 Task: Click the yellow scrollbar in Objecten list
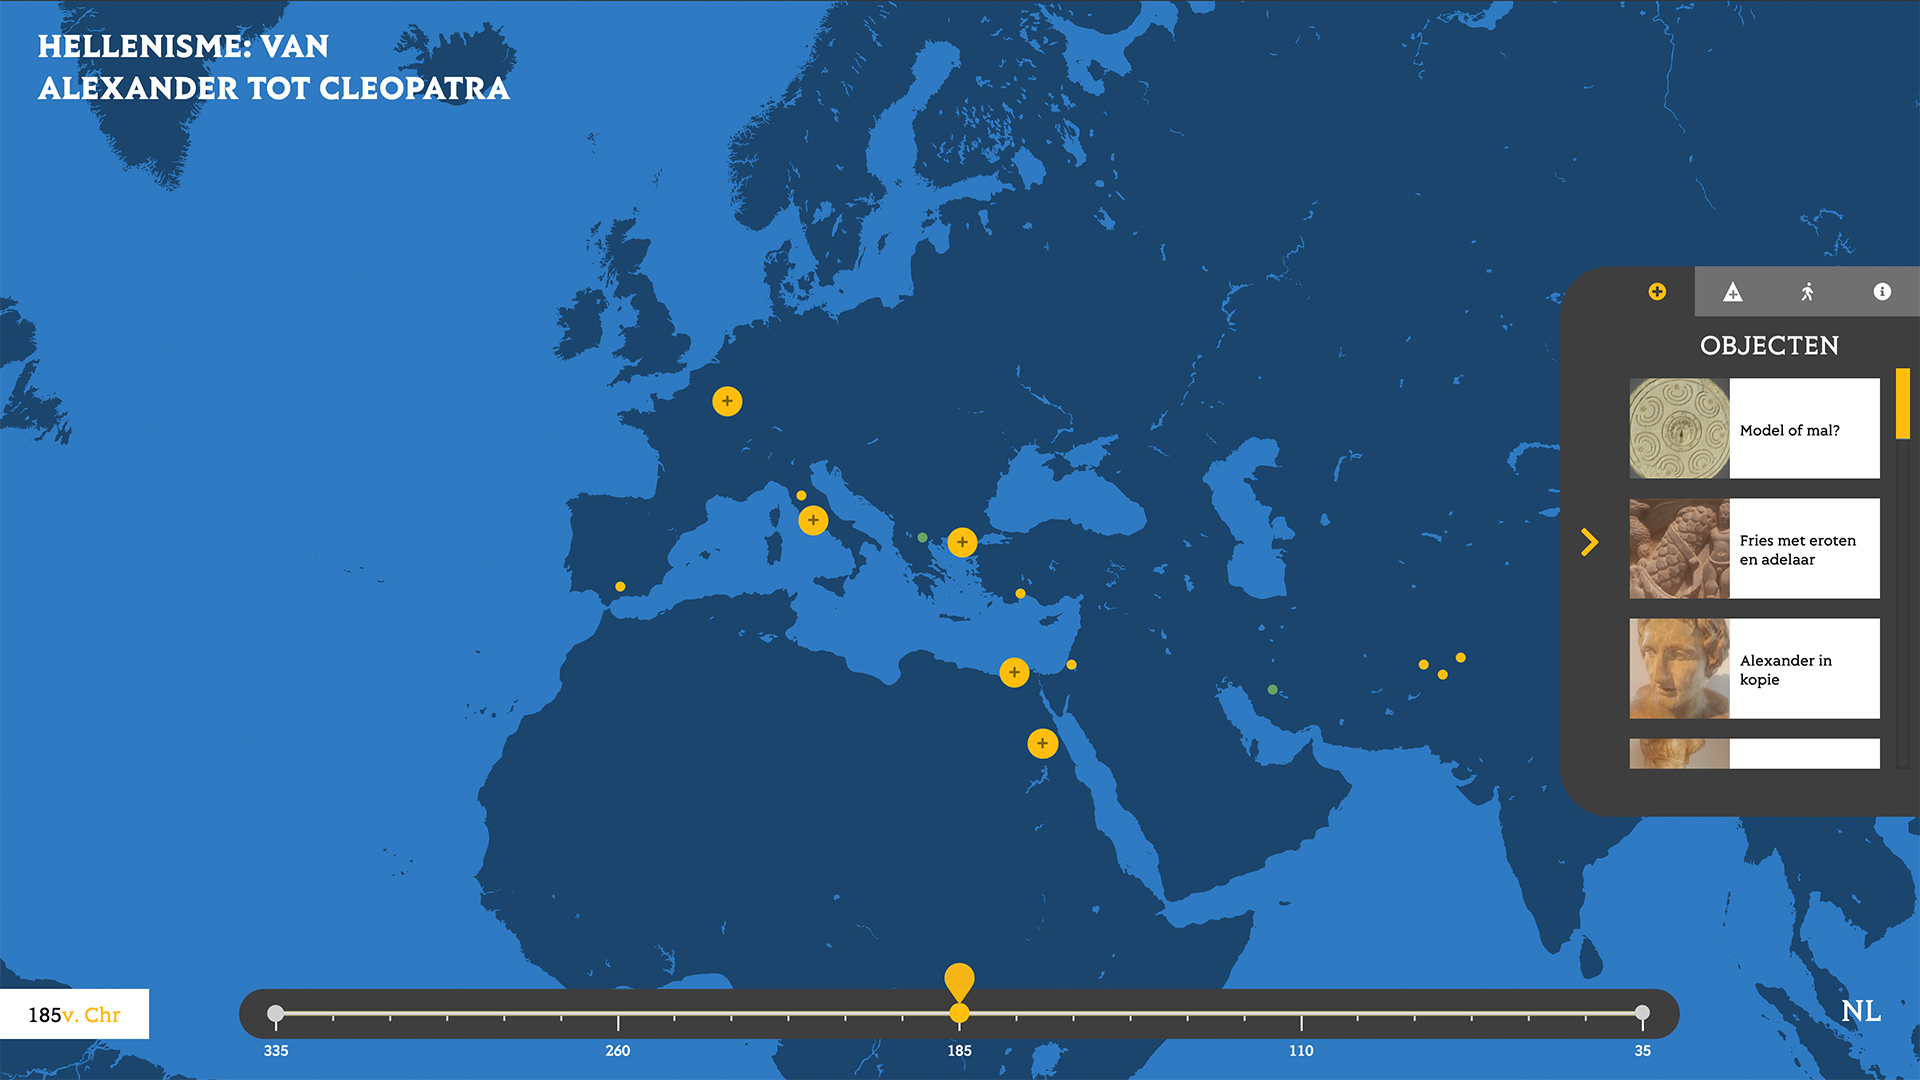1902,404
